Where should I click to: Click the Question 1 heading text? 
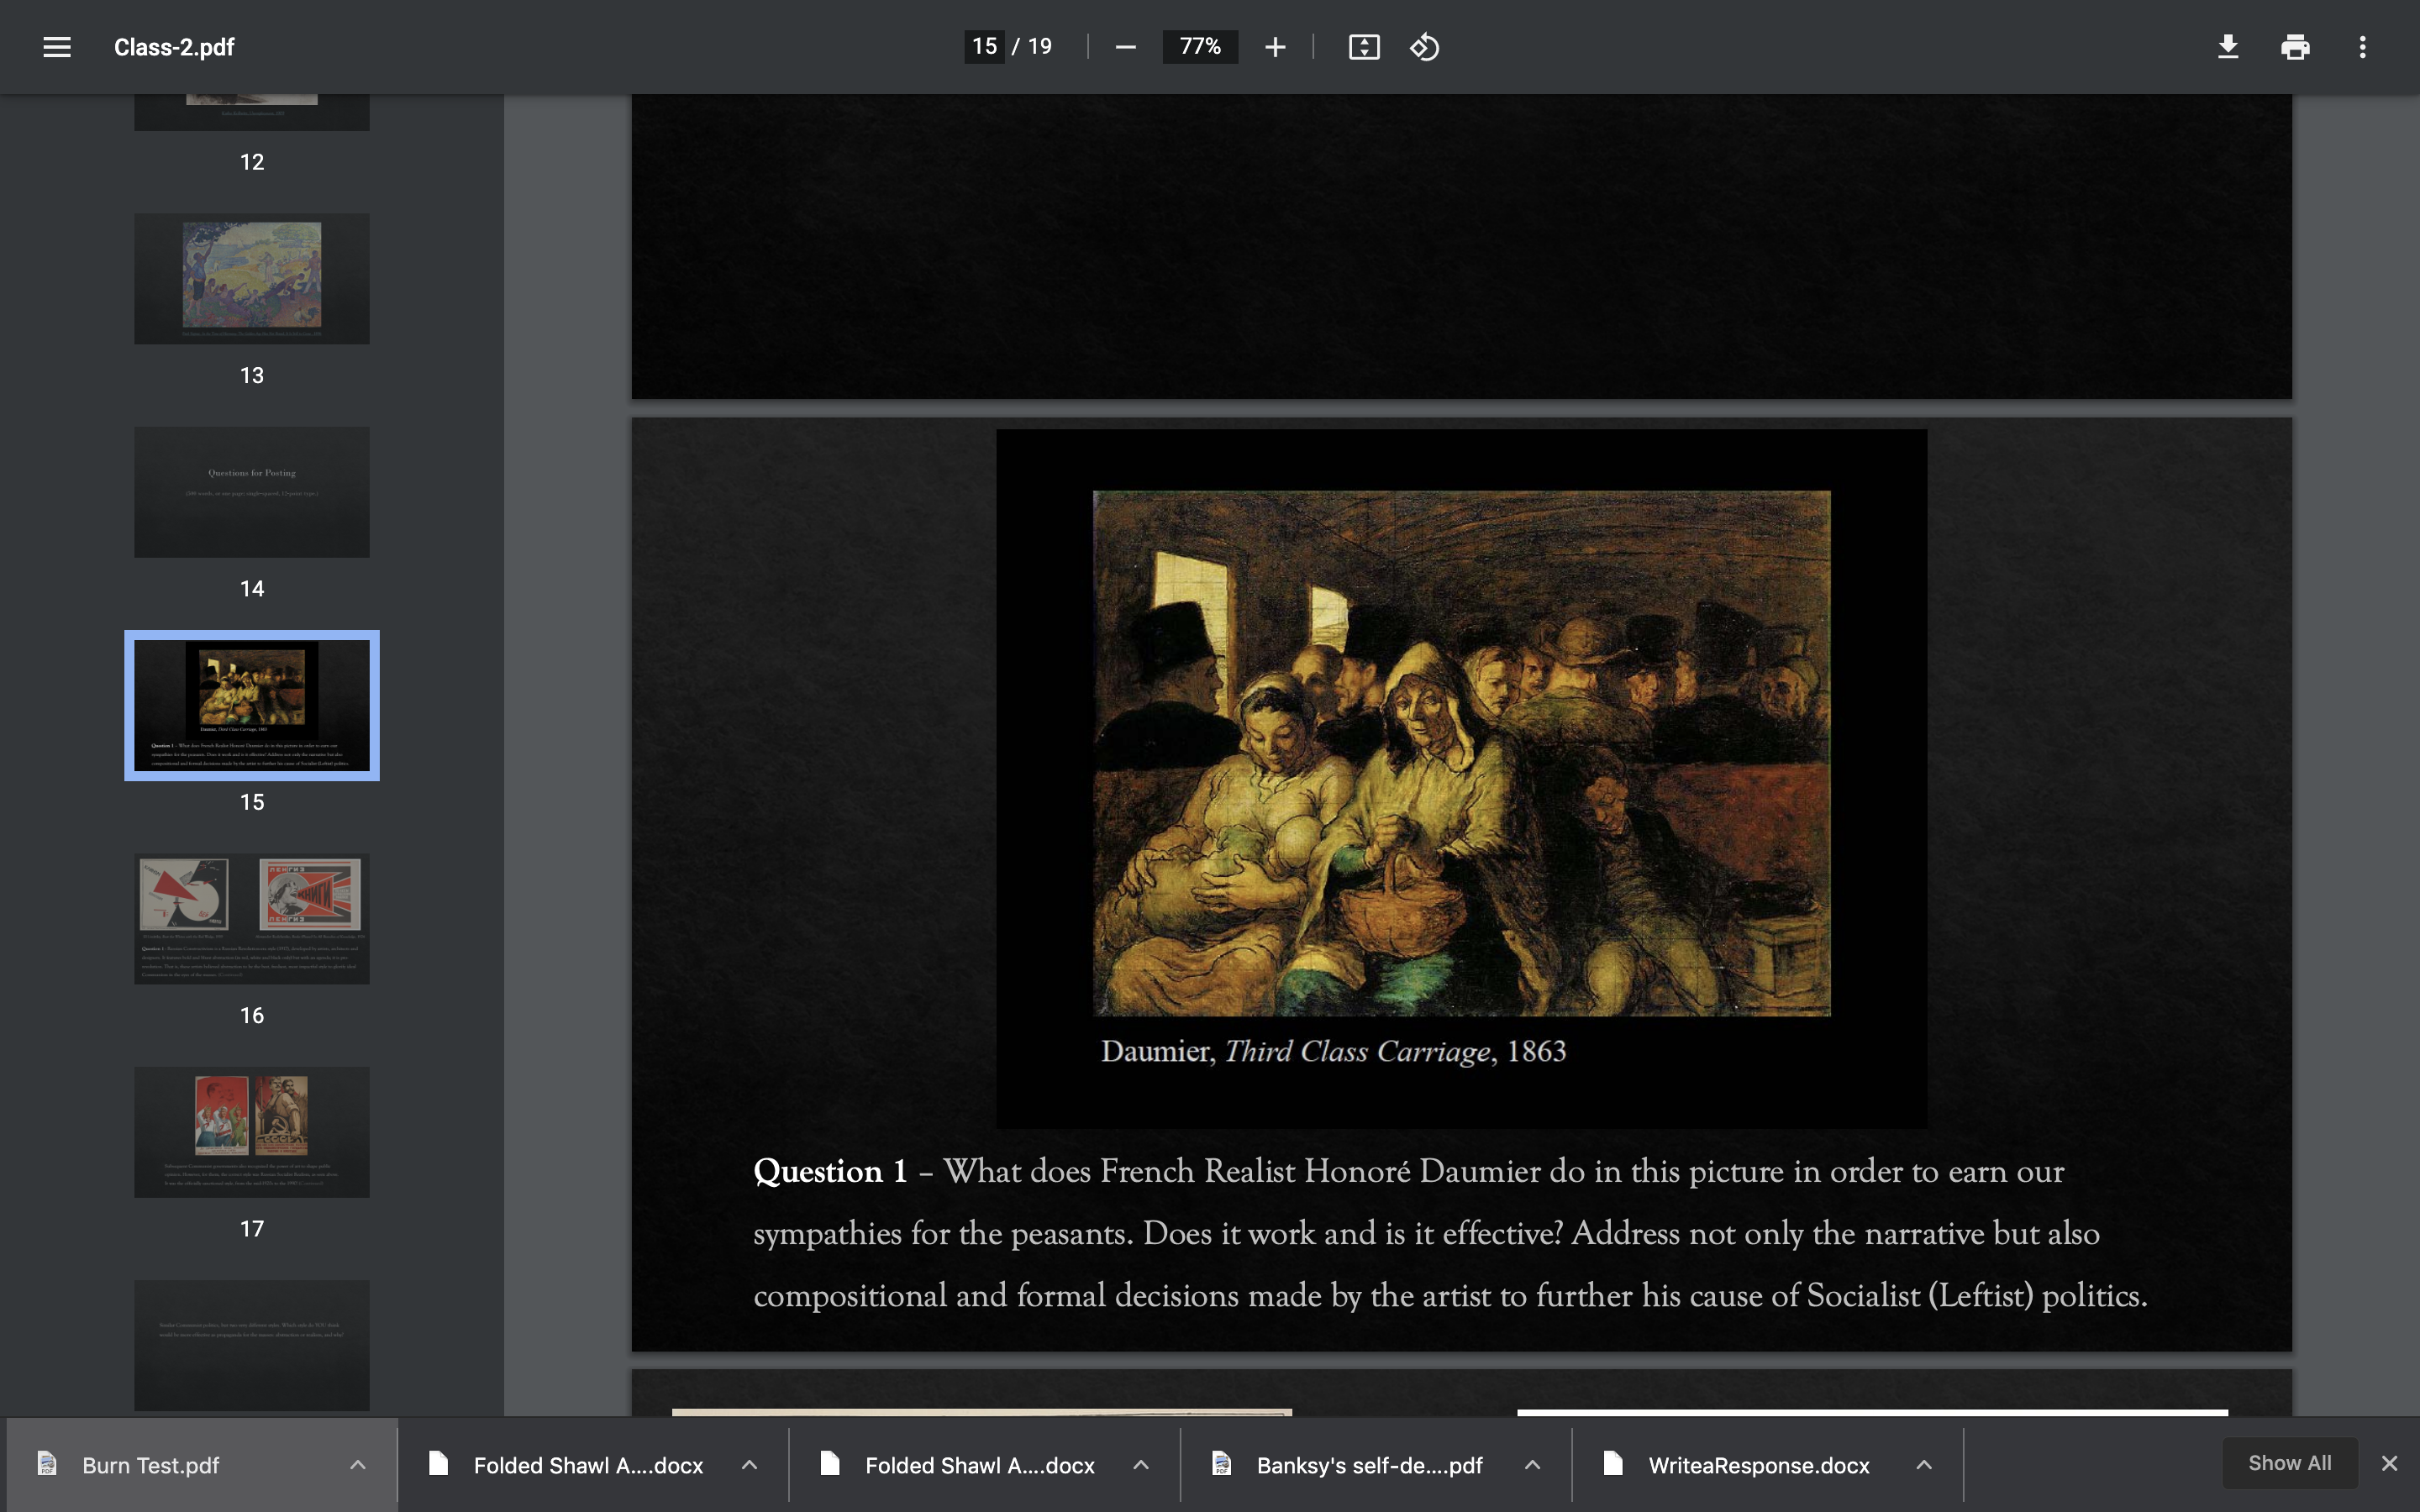(830, 1171)
